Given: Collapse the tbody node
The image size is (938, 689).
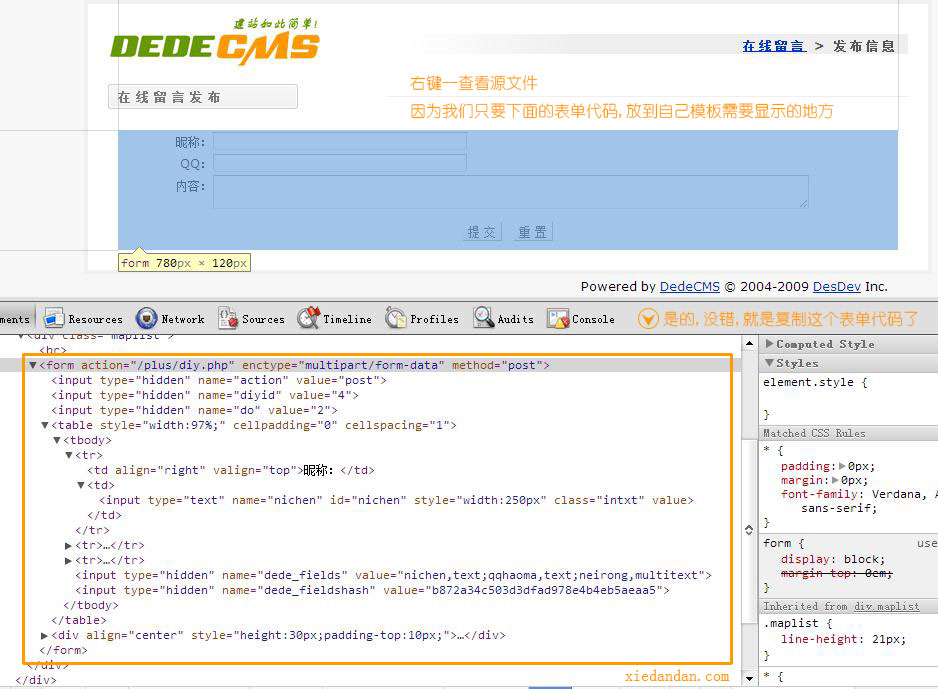Looking at the screenshot, I should click(x=57, y=440).
